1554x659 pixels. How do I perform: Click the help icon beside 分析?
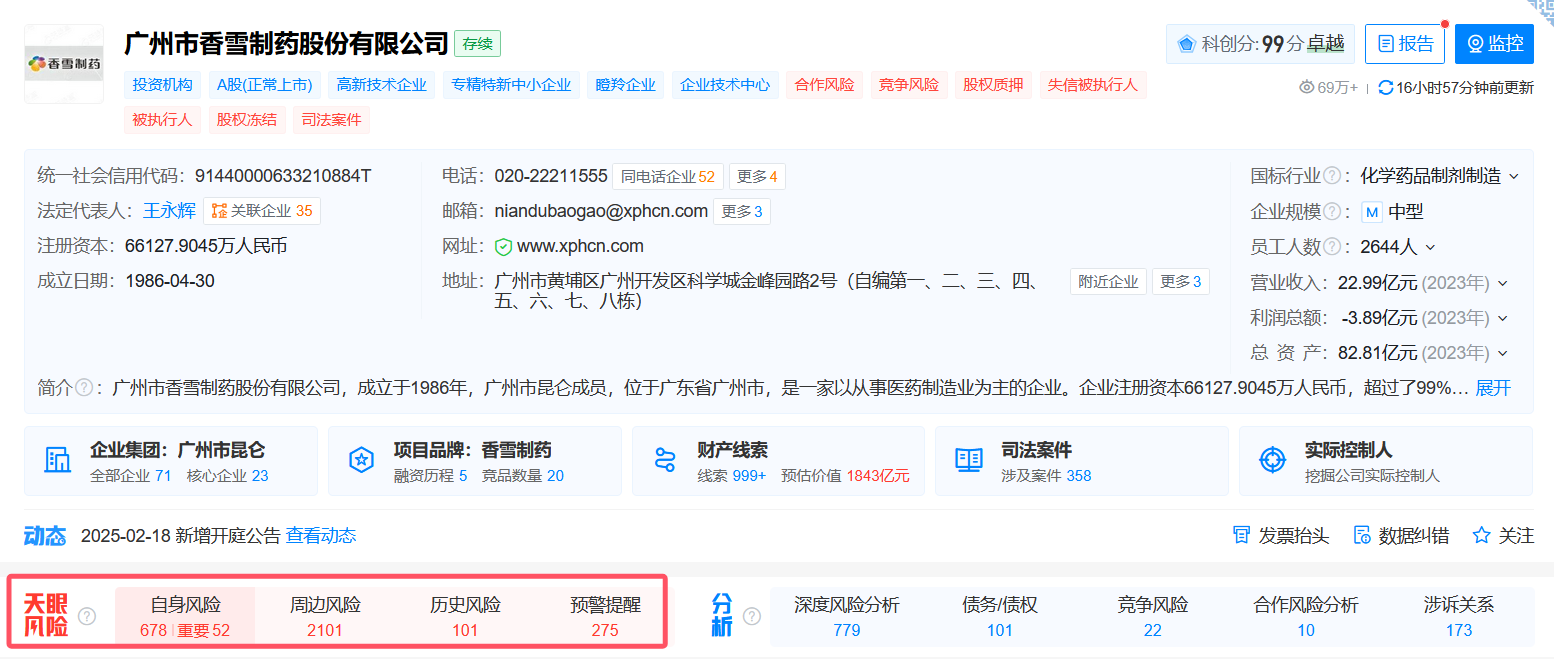pos(752,616)
